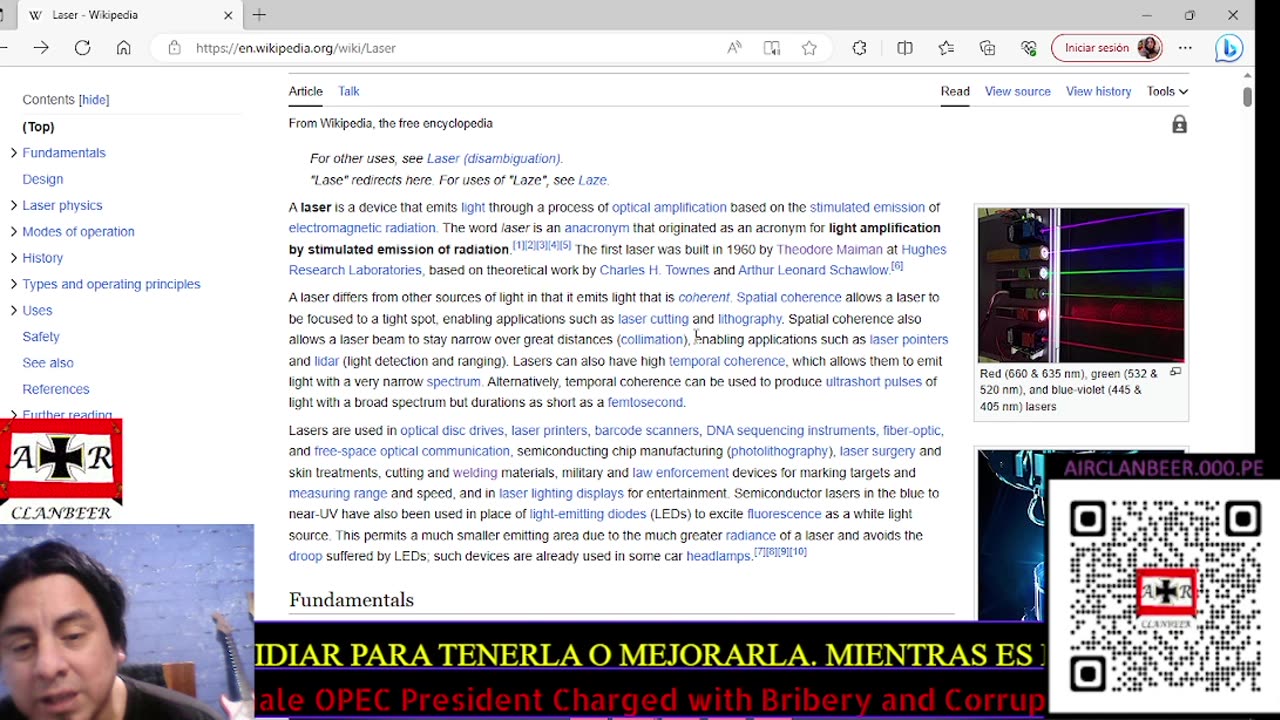The height and width of the screenshot is (720, 1280).
Task: Open the Settings and more menu
Action: click(1185, 48)
